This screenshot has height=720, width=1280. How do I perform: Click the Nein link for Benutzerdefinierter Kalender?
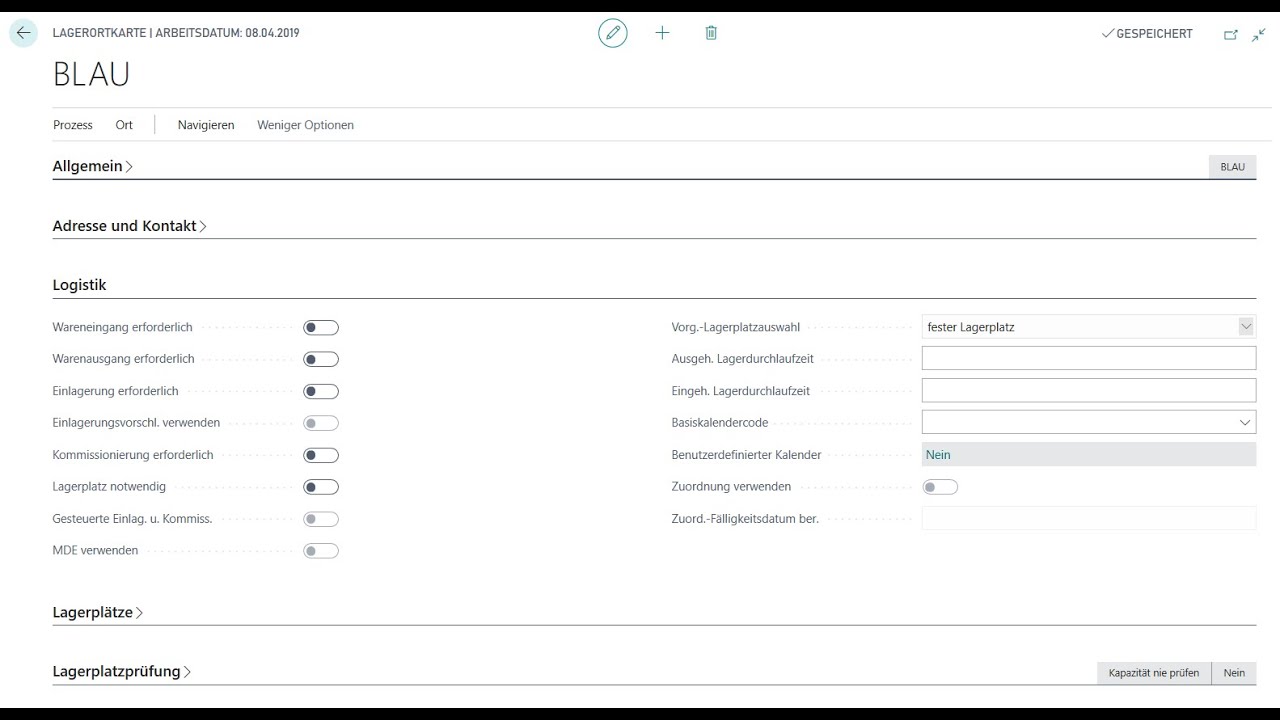(938, 454)
